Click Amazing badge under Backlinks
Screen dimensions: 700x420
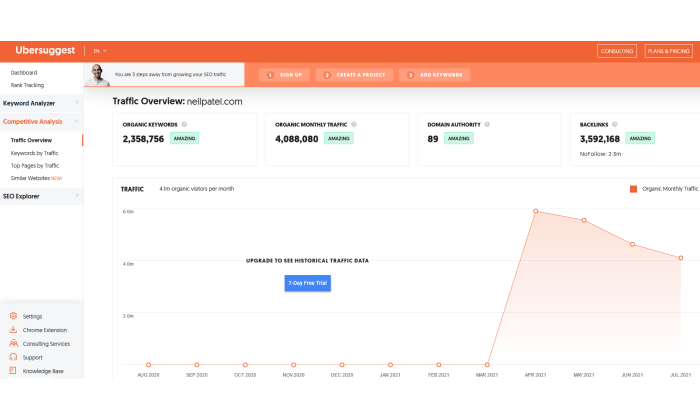(640, 138)
